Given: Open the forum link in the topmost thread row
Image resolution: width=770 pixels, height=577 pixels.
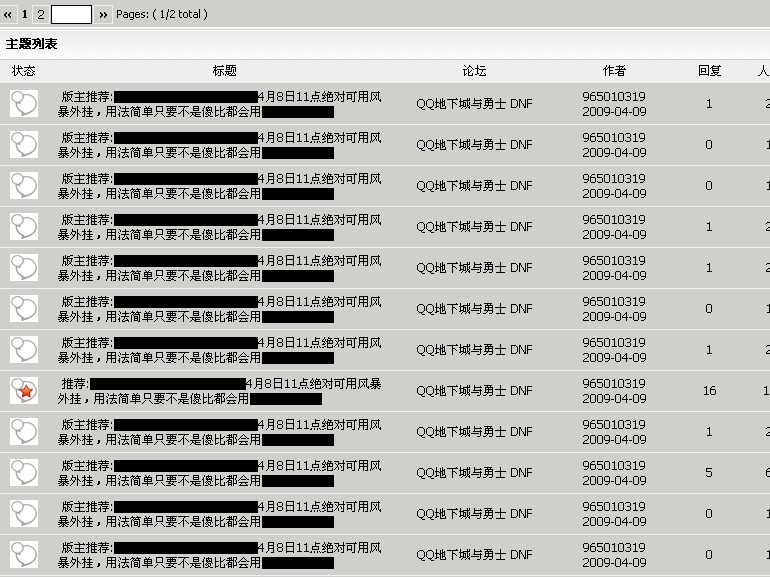Looking at the screenshot, I should pos(474,104).
